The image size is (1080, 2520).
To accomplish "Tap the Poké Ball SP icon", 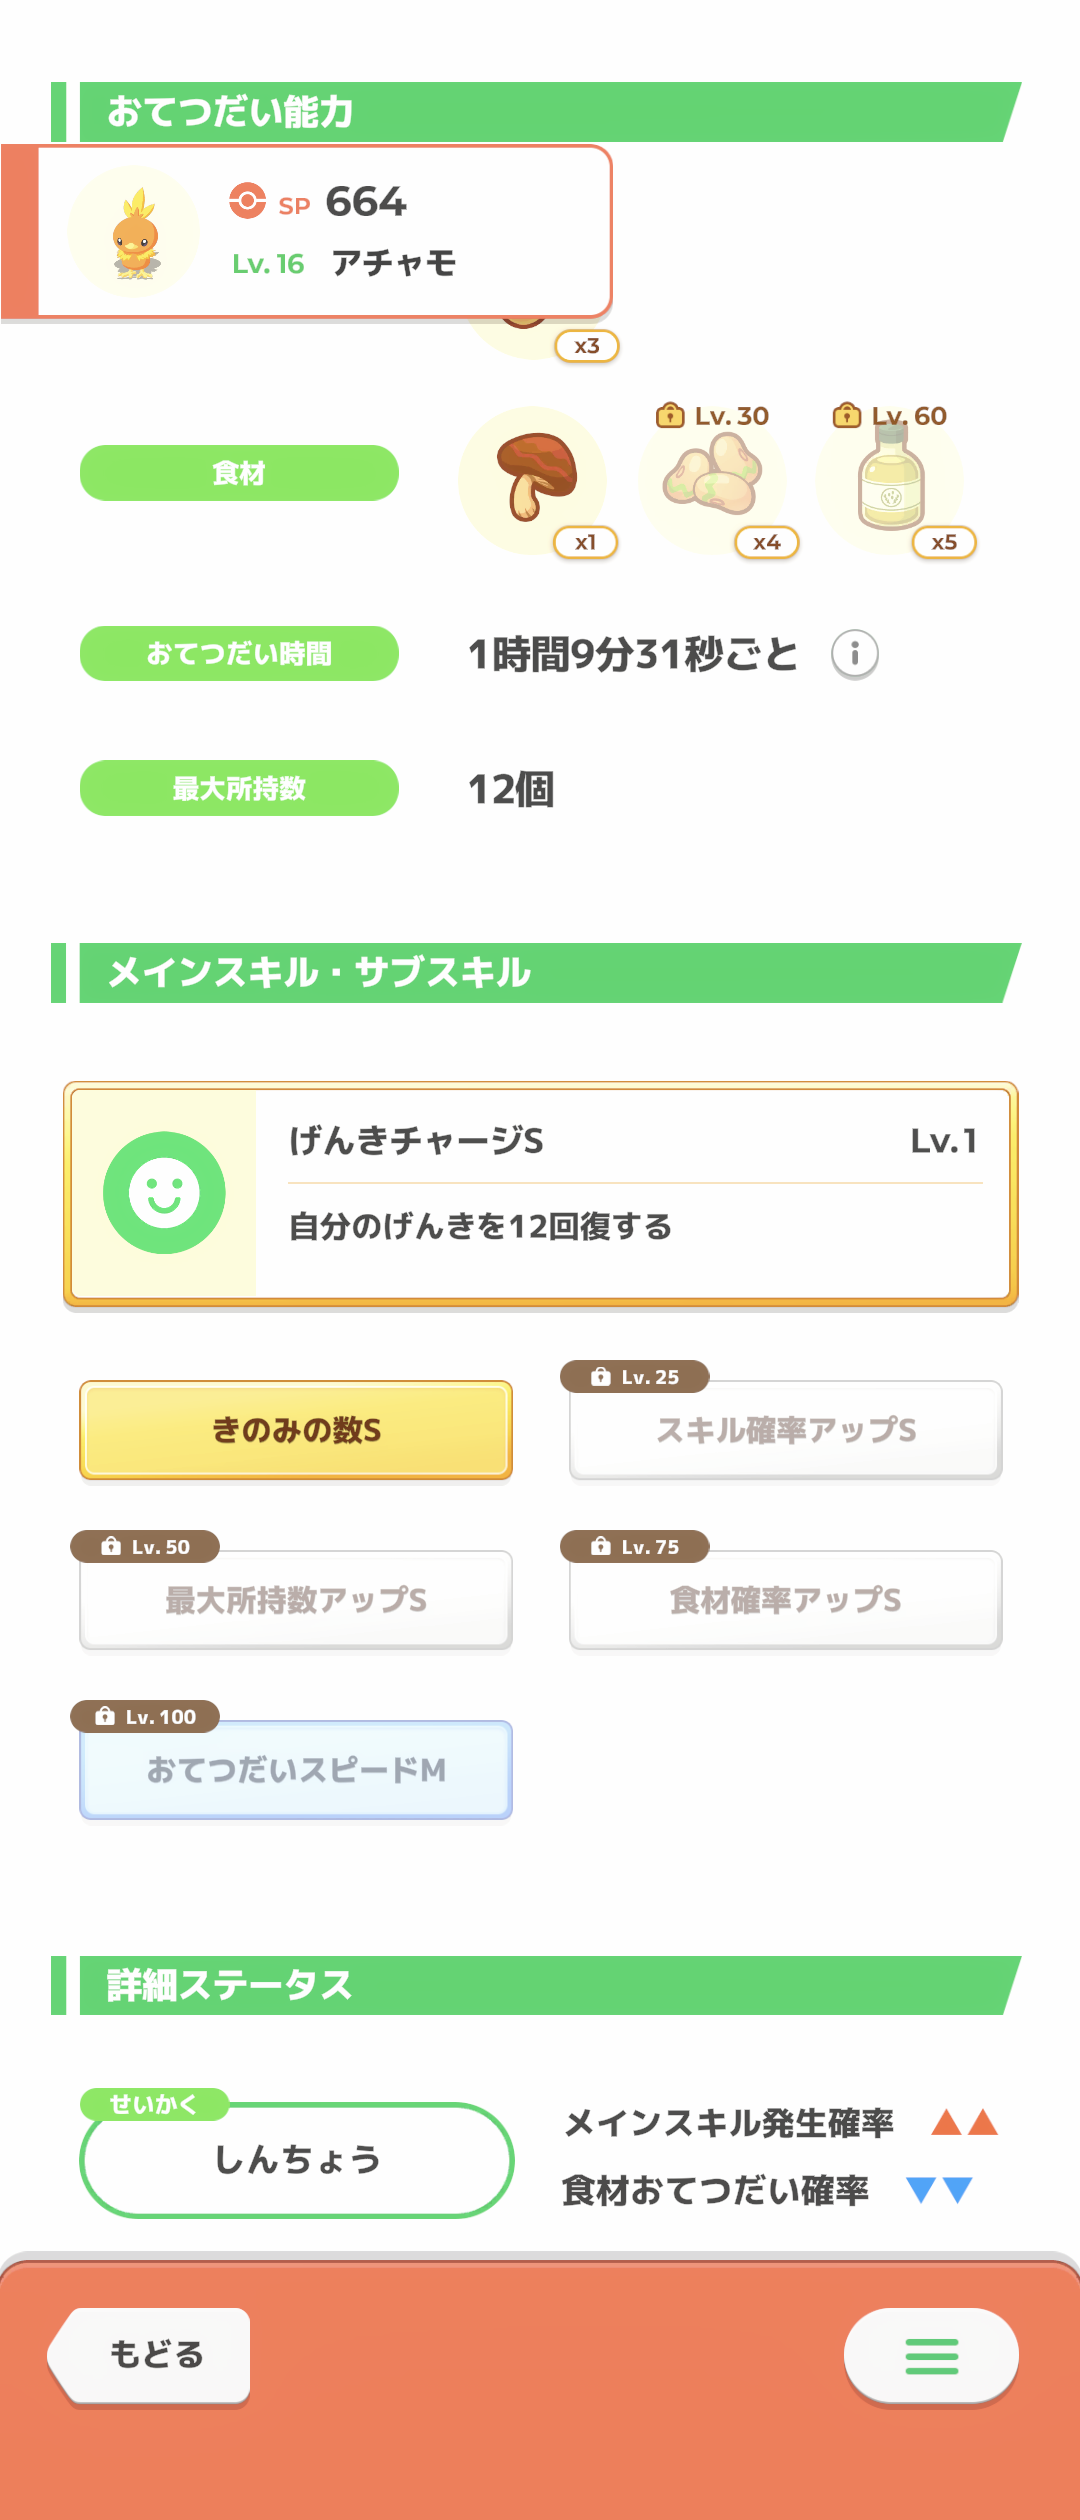I will (x=247, y=201).
